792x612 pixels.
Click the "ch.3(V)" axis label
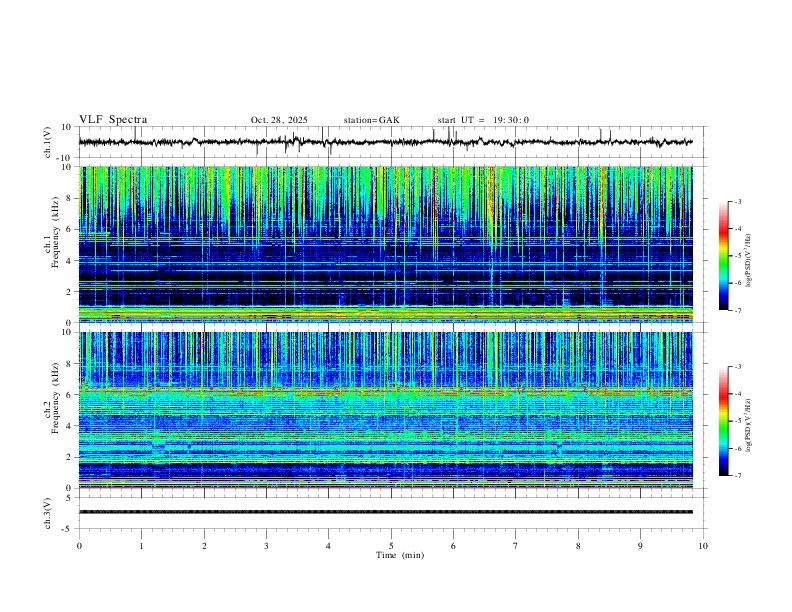[x=48, y=514]
